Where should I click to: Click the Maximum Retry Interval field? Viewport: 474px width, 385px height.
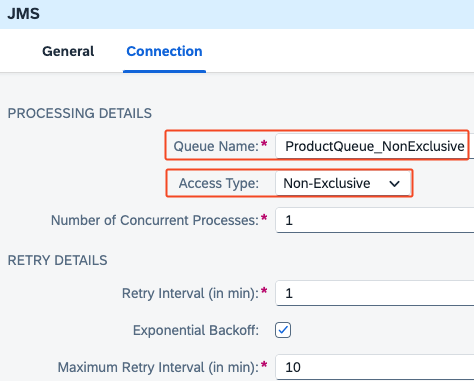(375, 367)
